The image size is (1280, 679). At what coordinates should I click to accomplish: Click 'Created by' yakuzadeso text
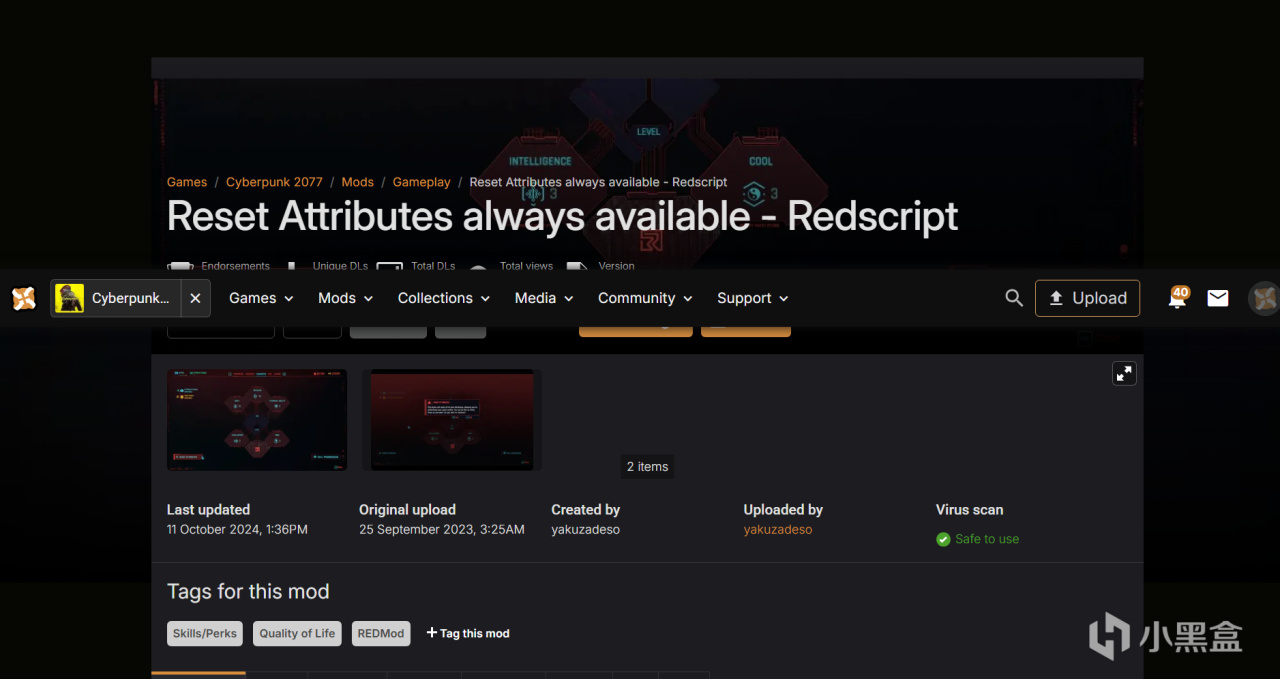(x=585, y=530)
